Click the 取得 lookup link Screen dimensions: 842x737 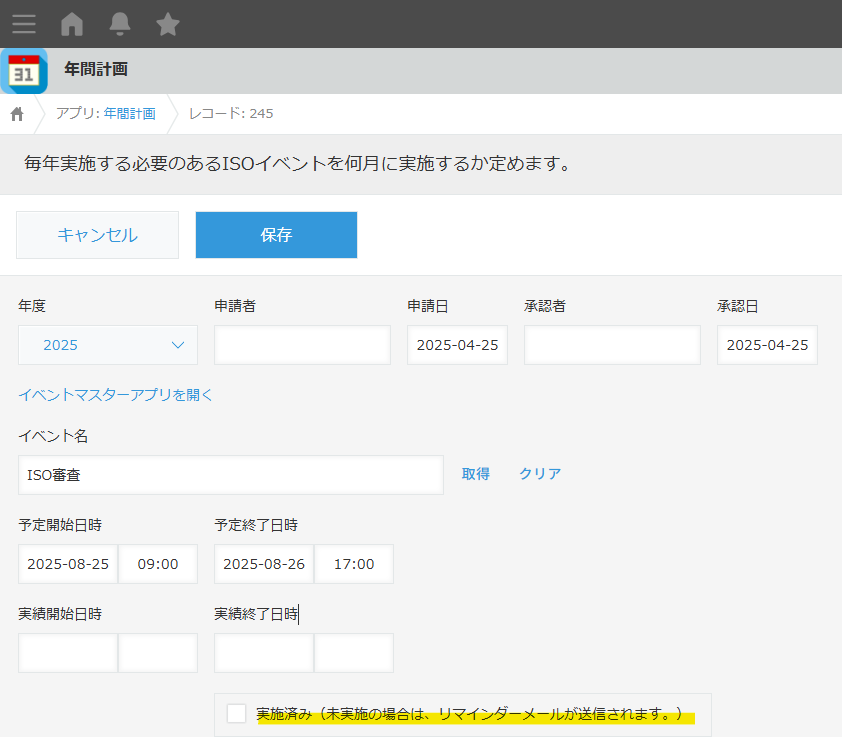pos(475,474)
